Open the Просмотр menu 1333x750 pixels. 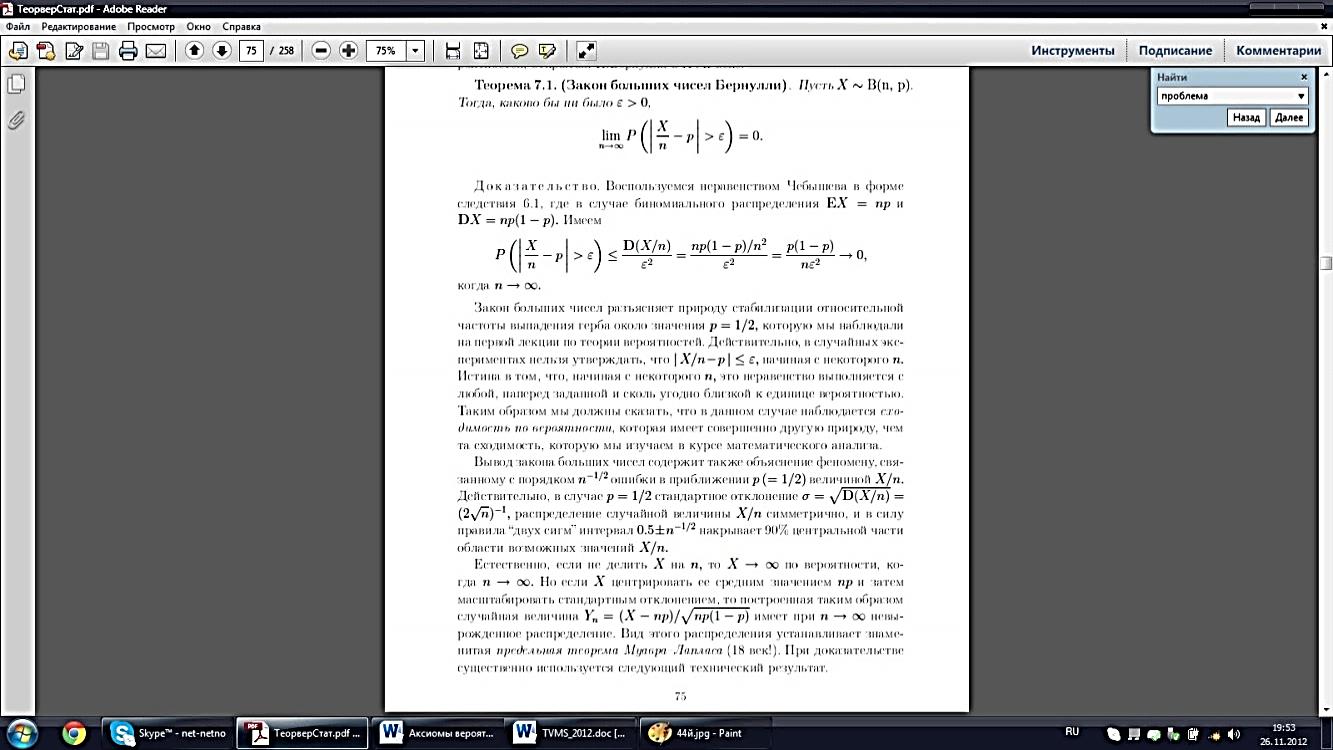[150, 26]
